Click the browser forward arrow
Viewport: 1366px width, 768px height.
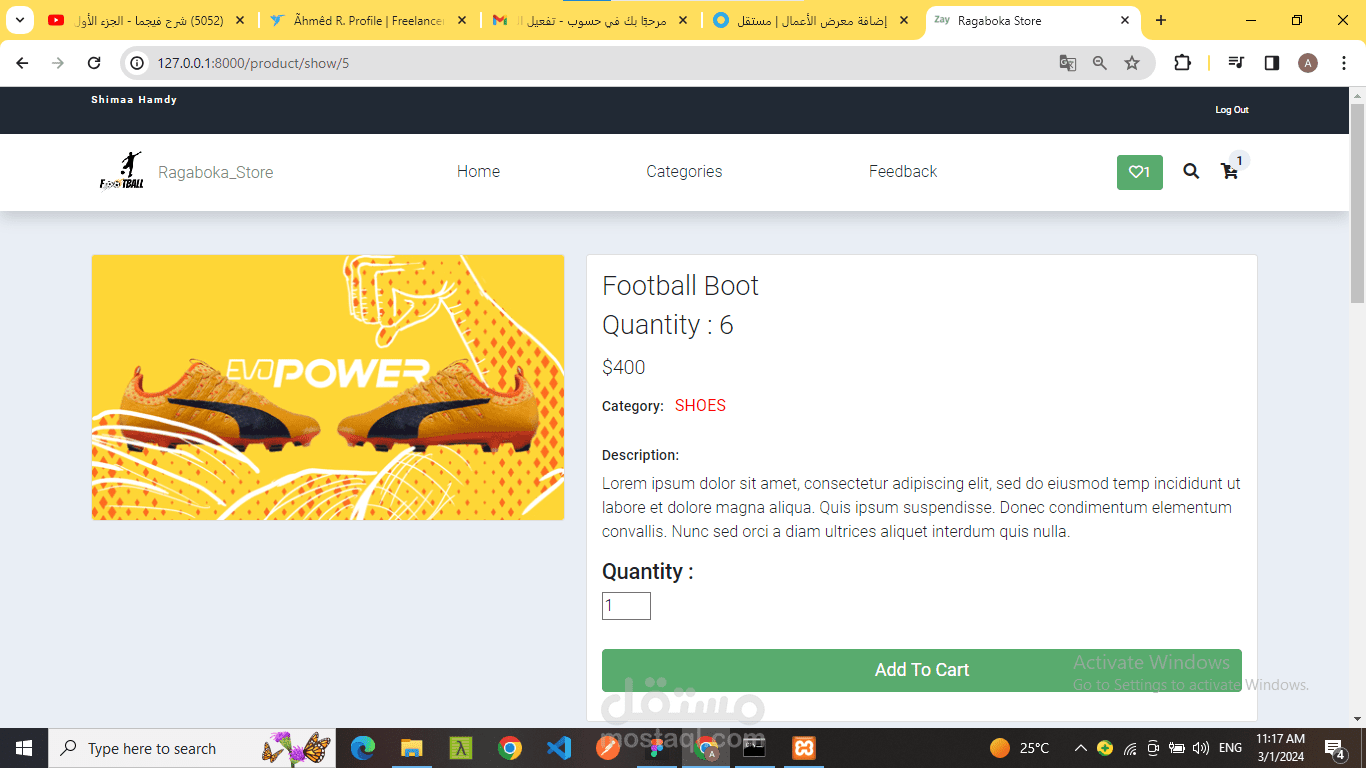[x=58, y=63]
